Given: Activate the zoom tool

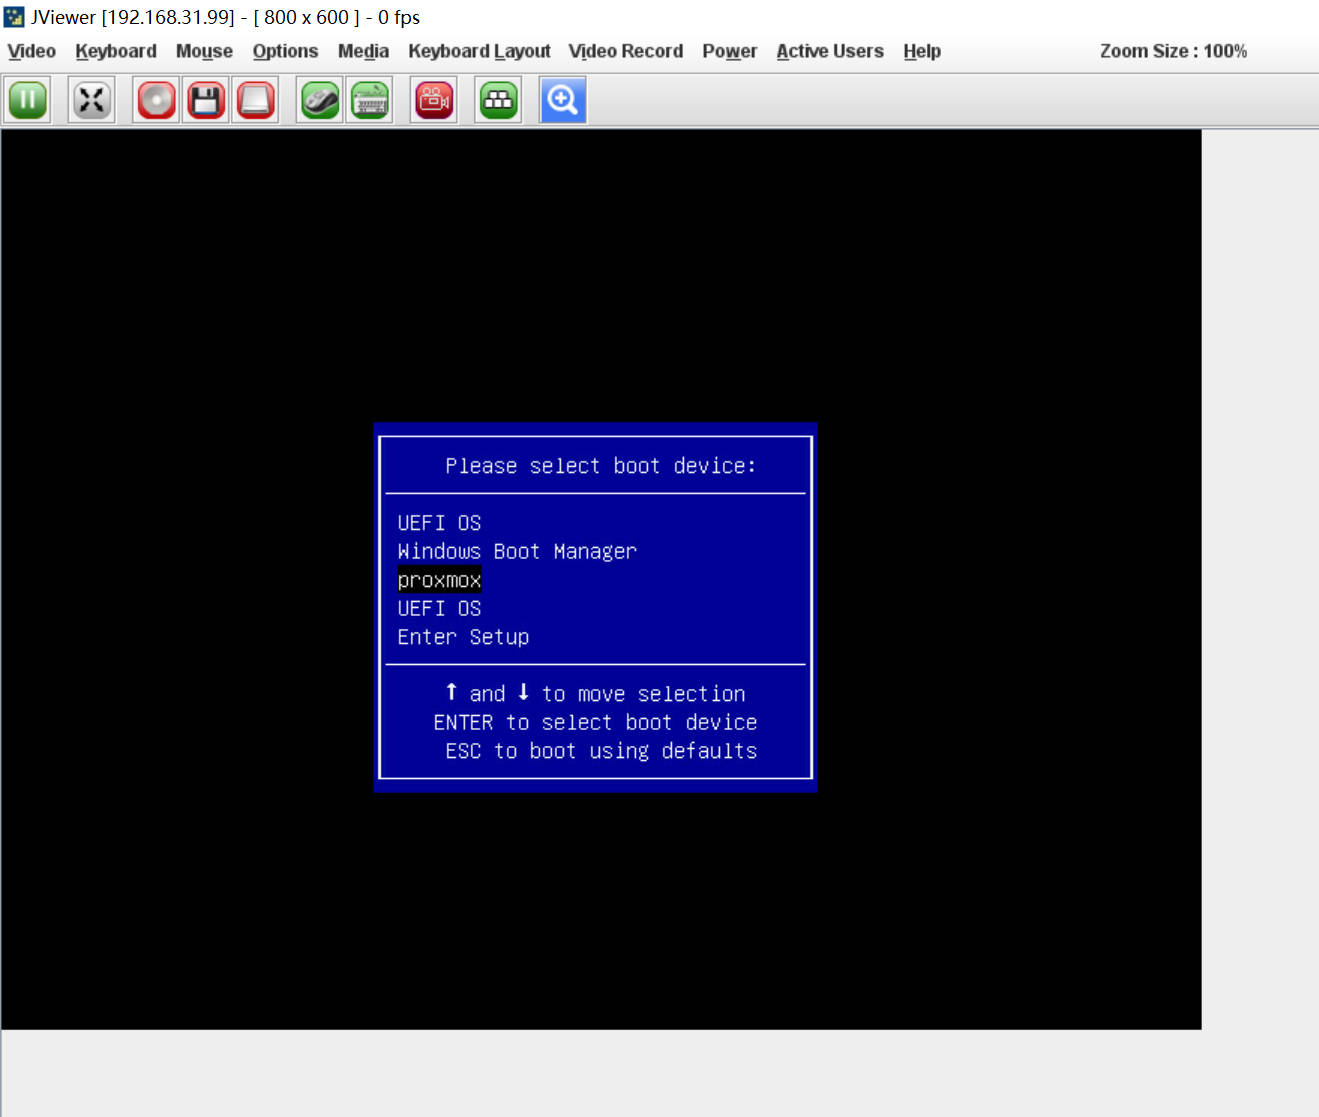Looking at the screenshot, I should point(562,100).
